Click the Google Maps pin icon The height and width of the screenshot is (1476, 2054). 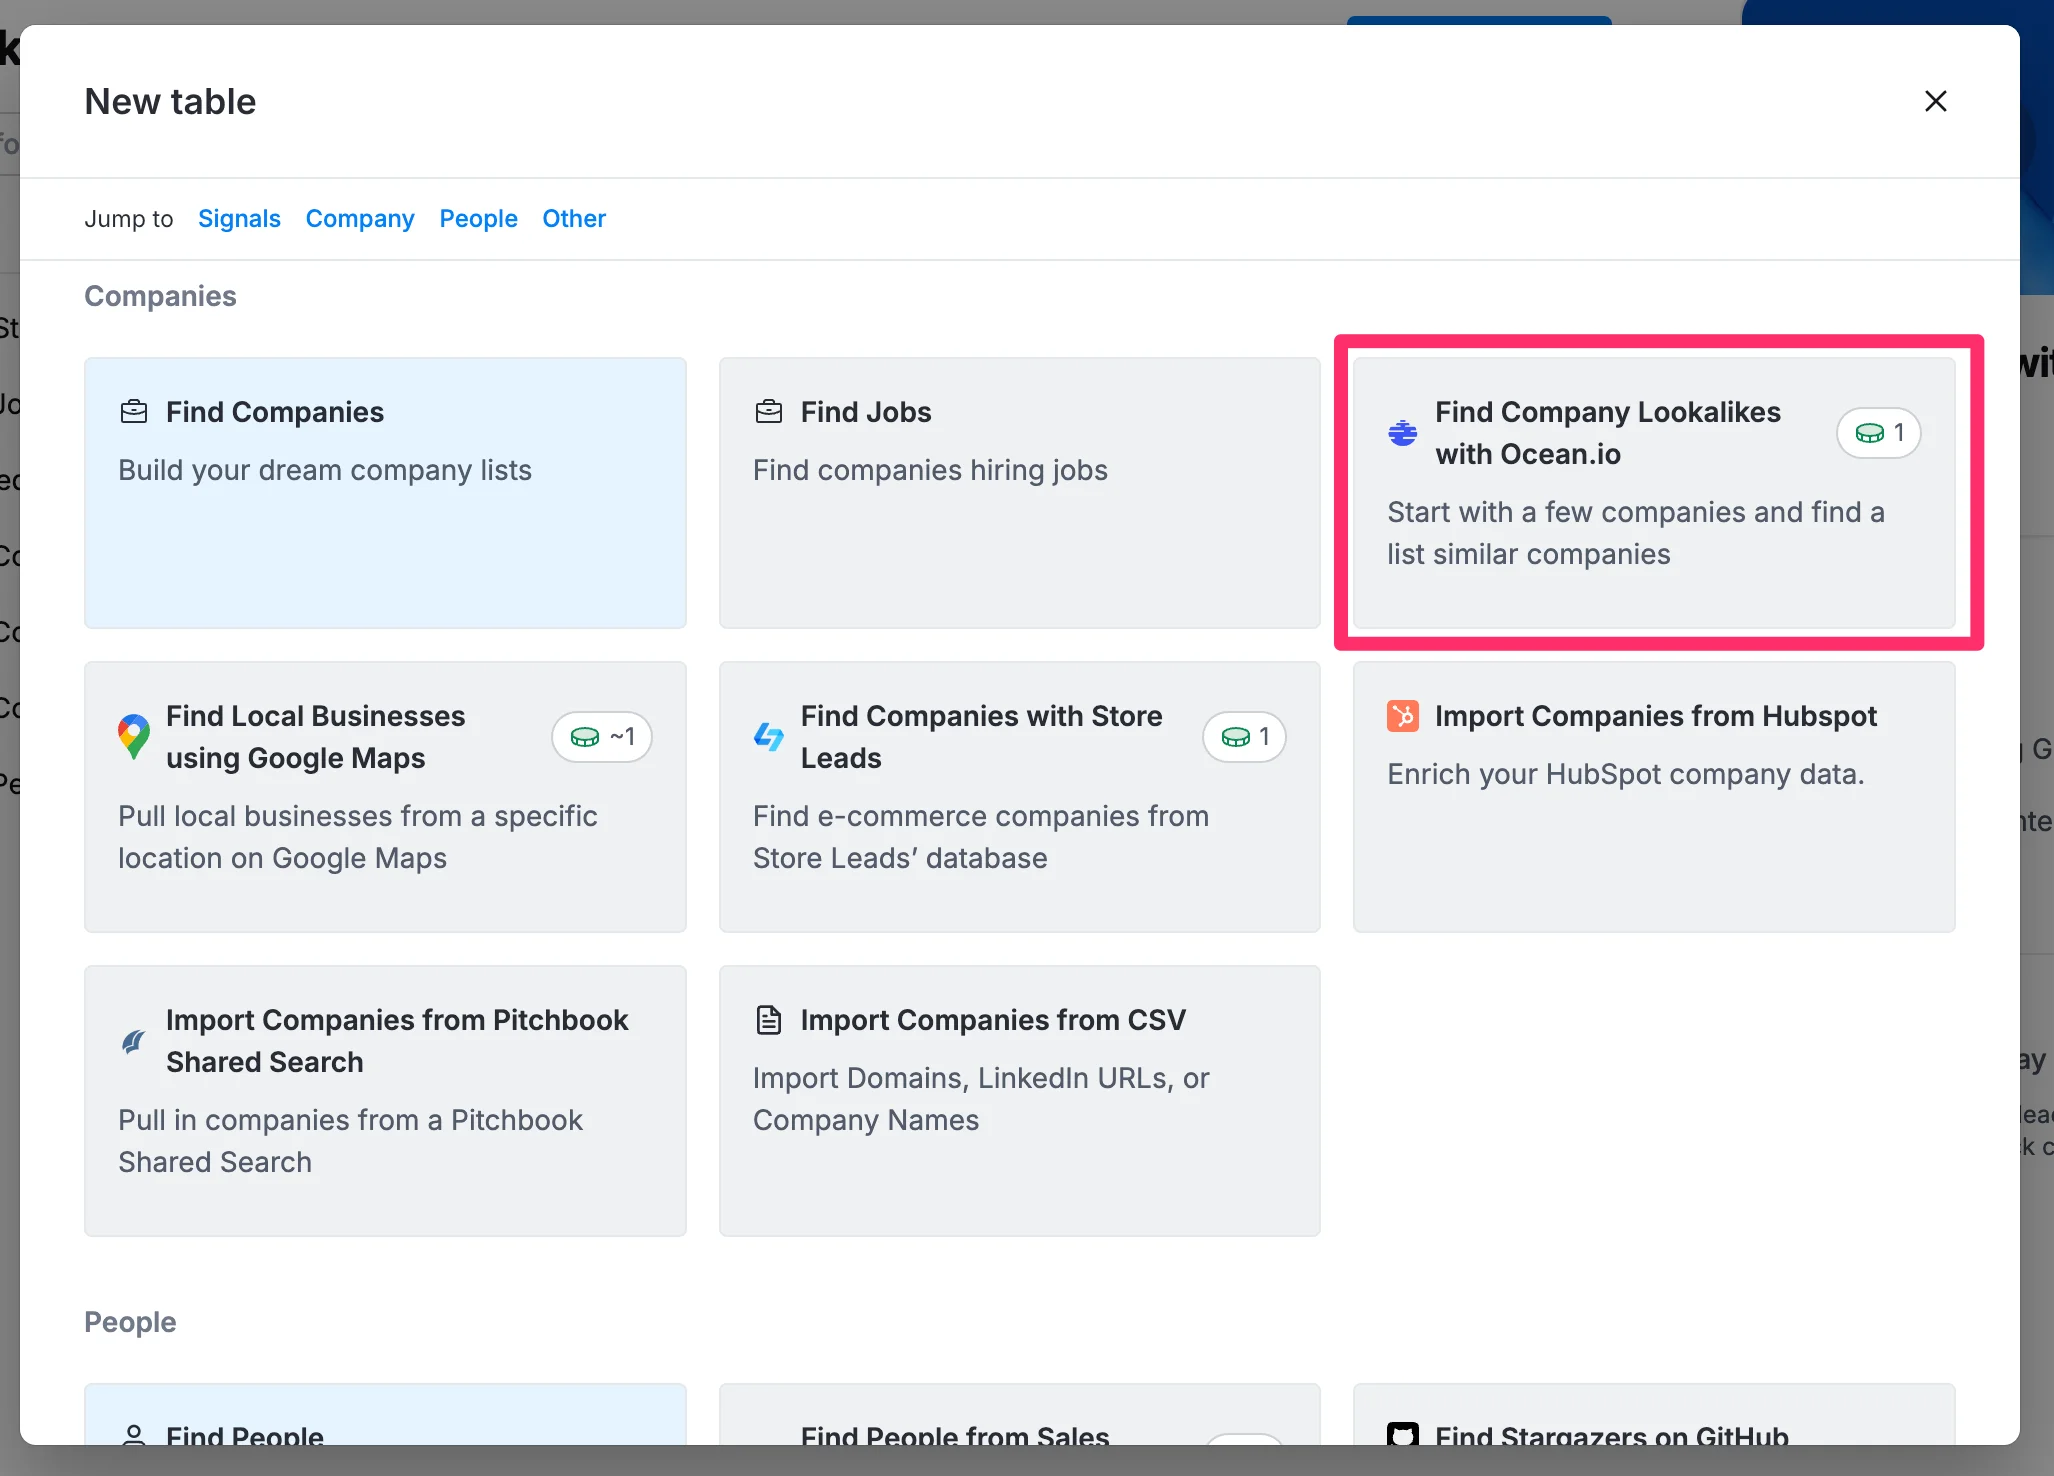[134, 737]
